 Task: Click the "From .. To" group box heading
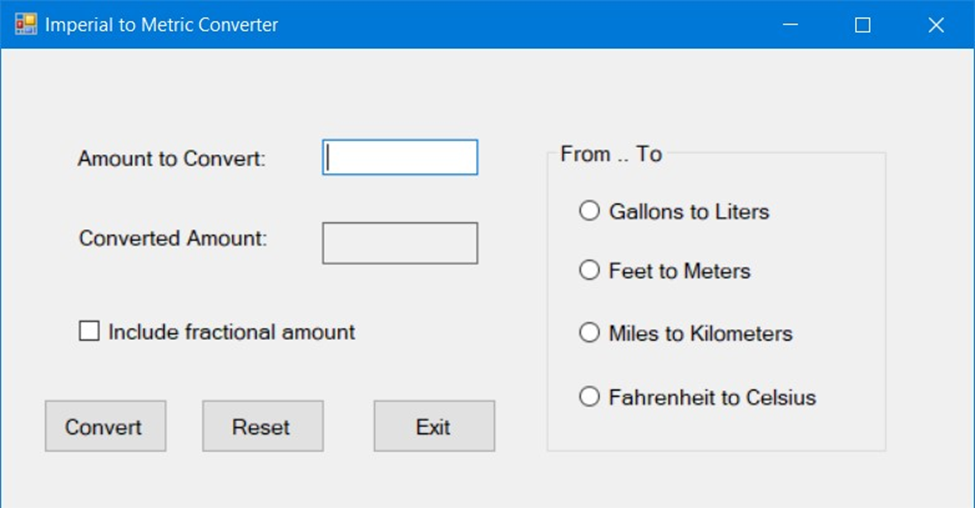click(611, 154)
